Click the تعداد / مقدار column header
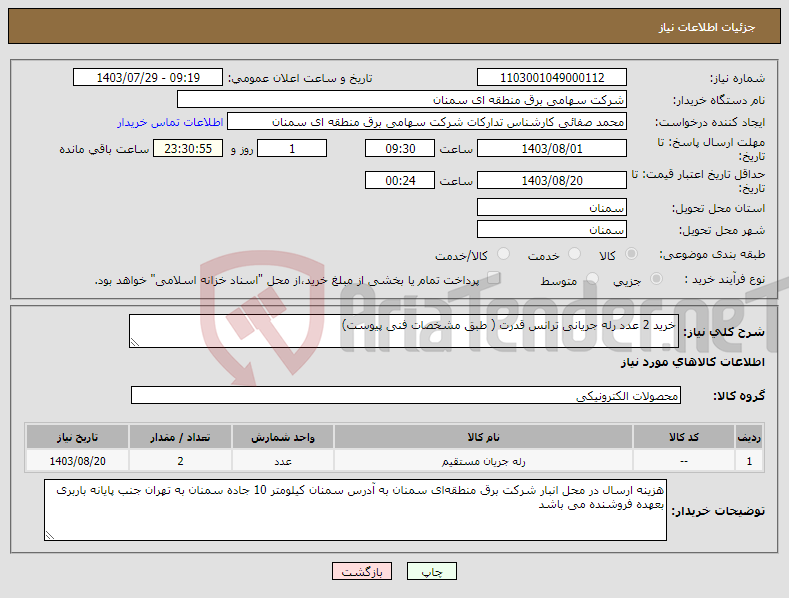789x598 pixels. pyautogui.click(x=180, y=437)
